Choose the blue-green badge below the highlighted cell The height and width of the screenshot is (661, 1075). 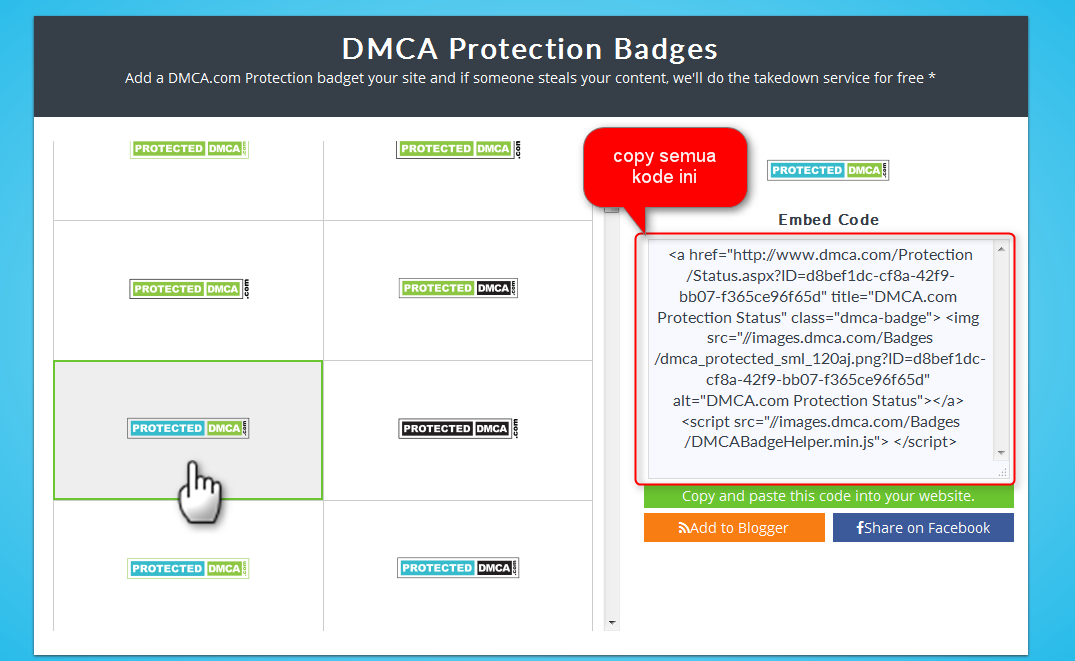pos(188,568)
